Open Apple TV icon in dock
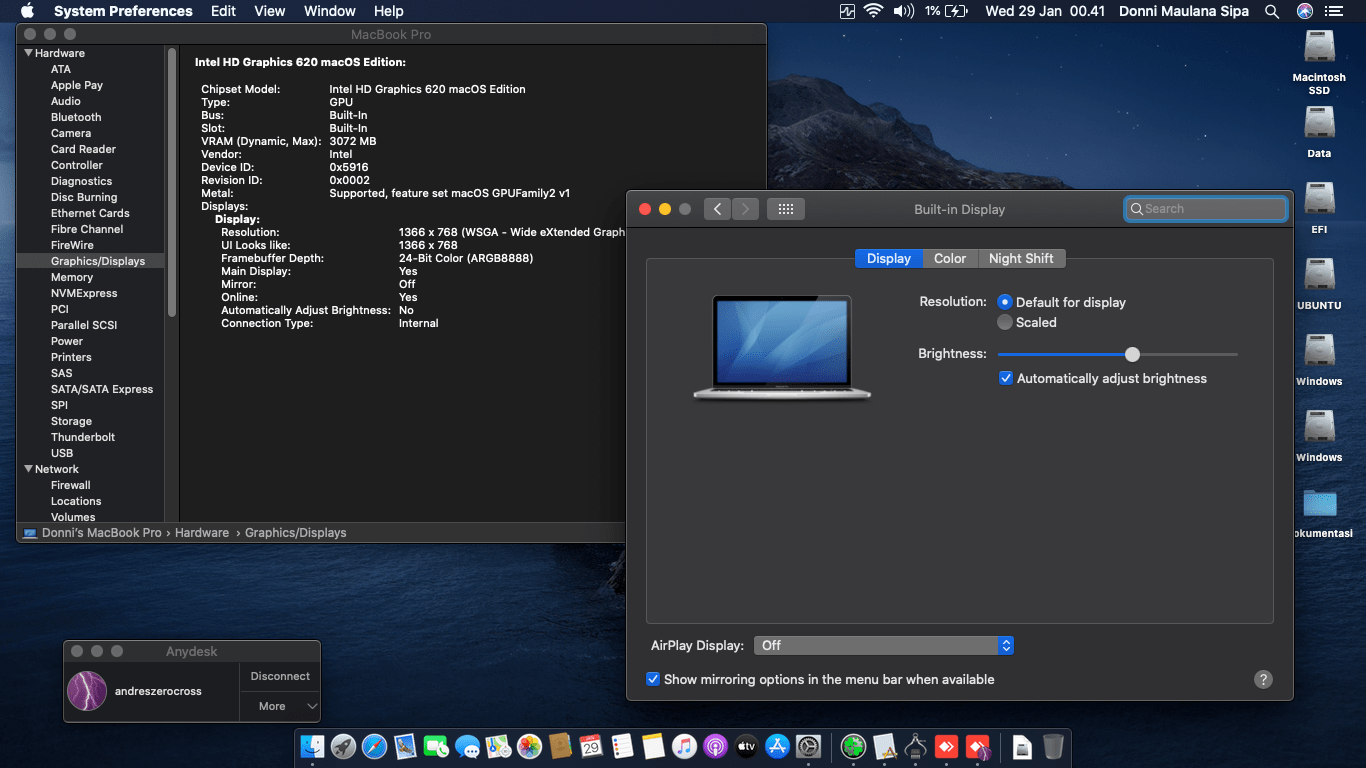1366x768 pixels. coord(746,746)
